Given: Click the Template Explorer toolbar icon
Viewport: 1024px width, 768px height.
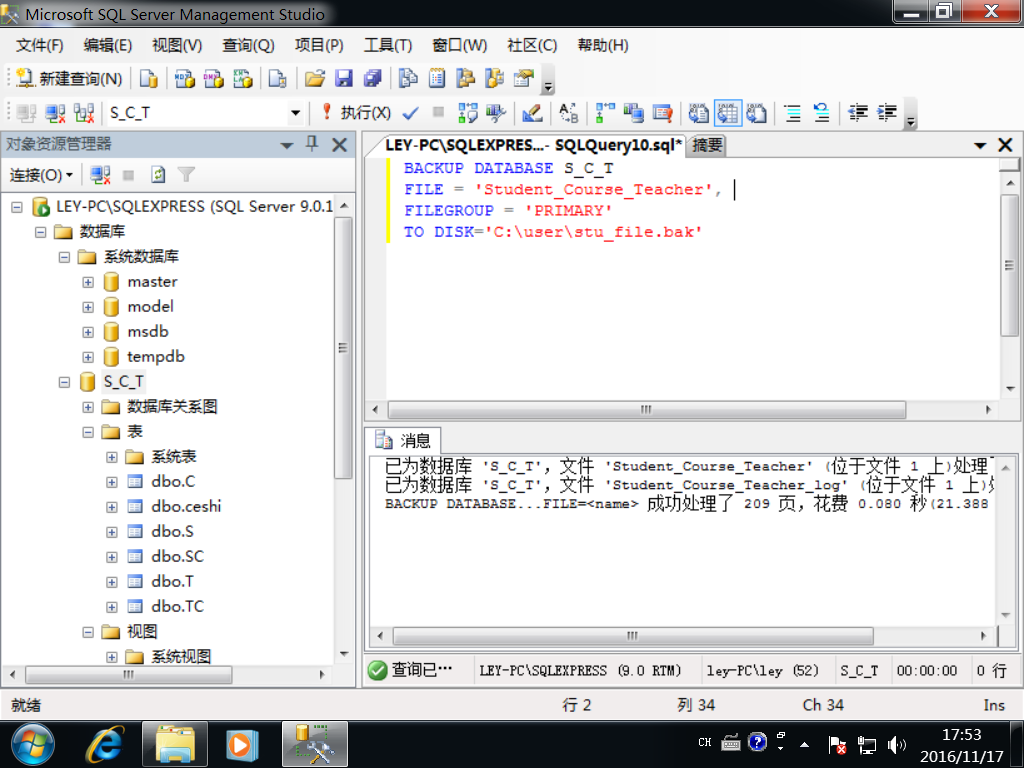Looking at the screenshot, I should coord(494,79).
